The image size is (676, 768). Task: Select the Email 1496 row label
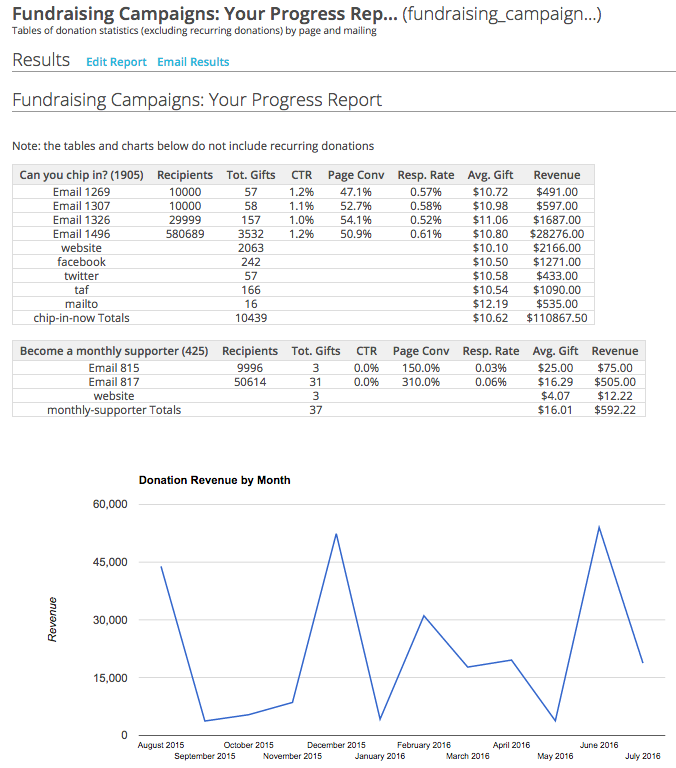tap(81, 234)
